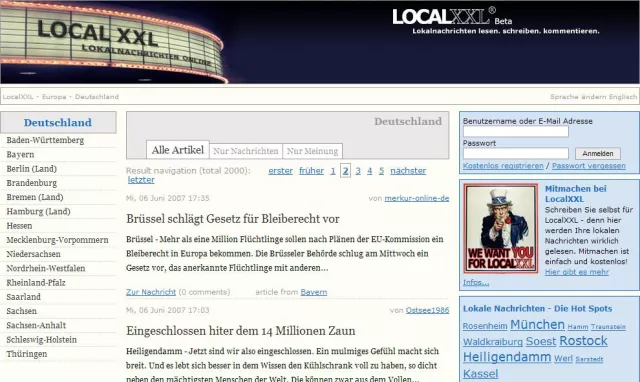Click LocalXXL in the breadcrumb

pos(18,97)
